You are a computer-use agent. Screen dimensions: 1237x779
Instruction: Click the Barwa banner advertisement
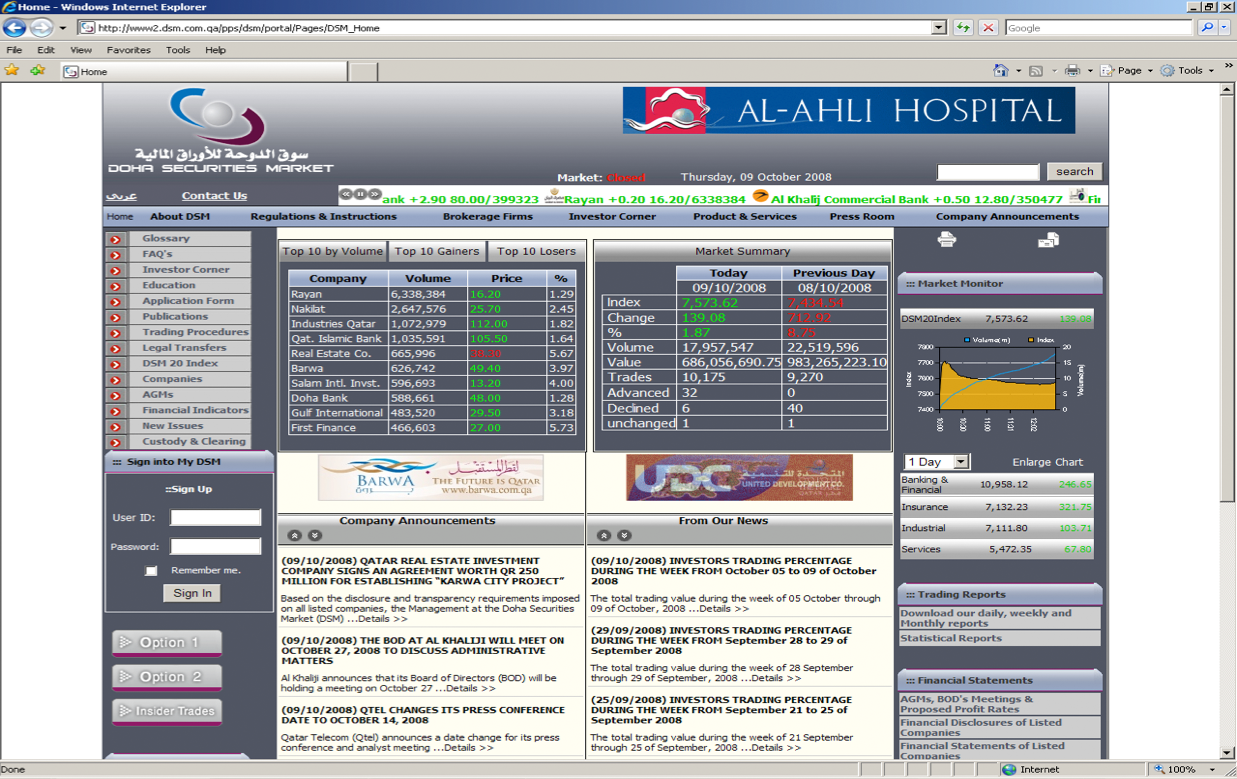click(x=431, y=477)
